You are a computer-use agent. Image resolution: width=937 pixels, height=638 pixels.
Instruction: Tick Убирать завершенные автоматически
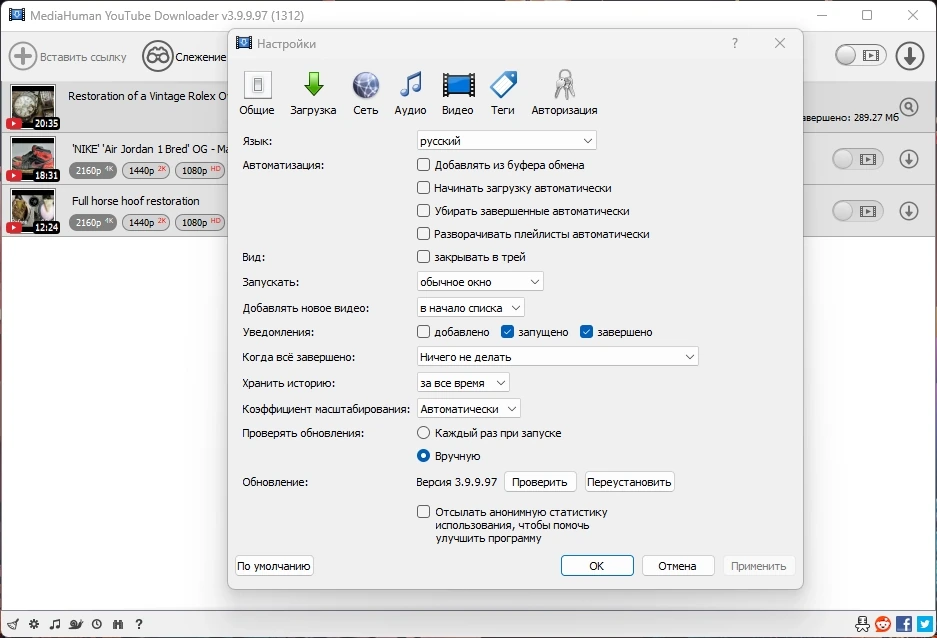click(423, 210)
